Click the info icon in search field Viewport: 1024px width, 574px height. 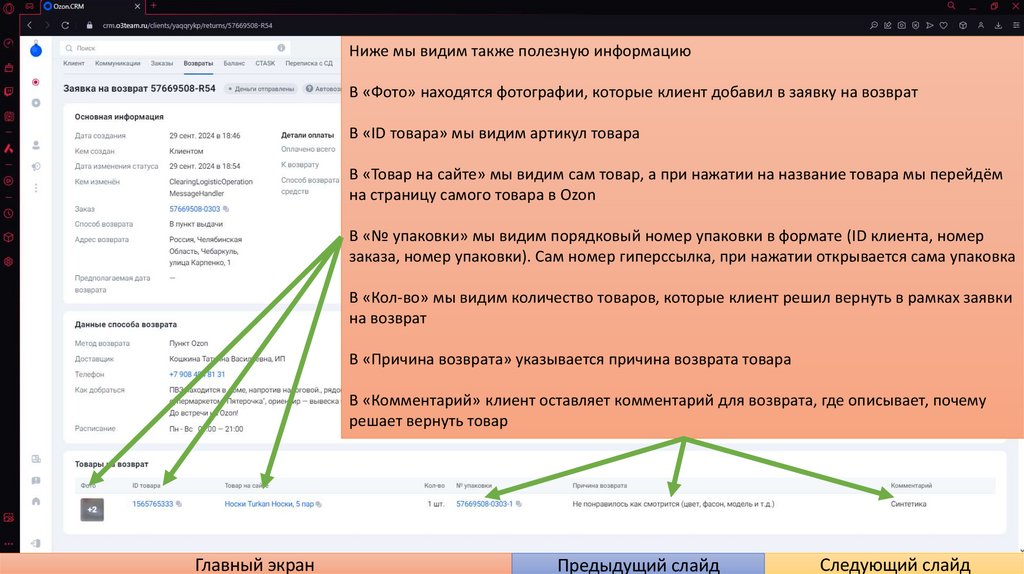tap(281, 48)
